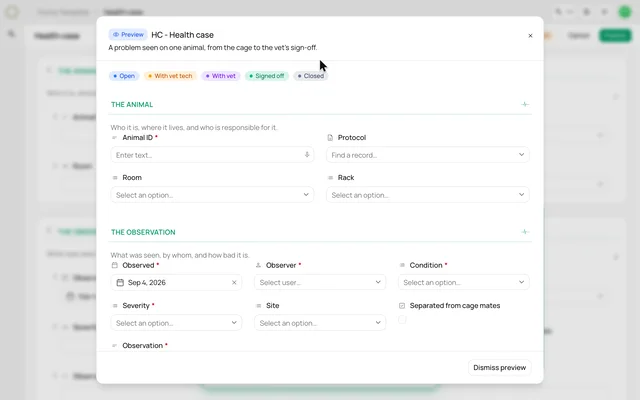Viewport: 640px width, 400px height.
Task: Click the icon inside Animal ID field
Action: 307,155
